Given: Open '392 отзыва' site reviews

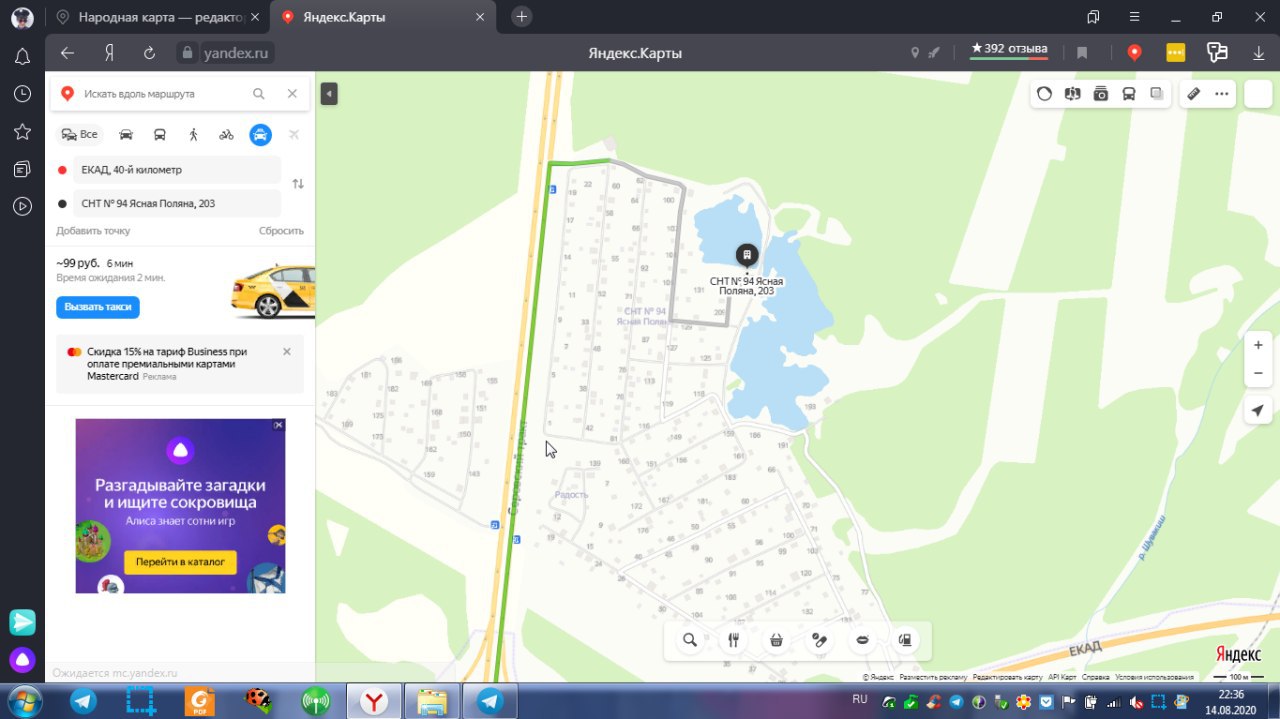Looking at the screenshot, I should 1009,49.
